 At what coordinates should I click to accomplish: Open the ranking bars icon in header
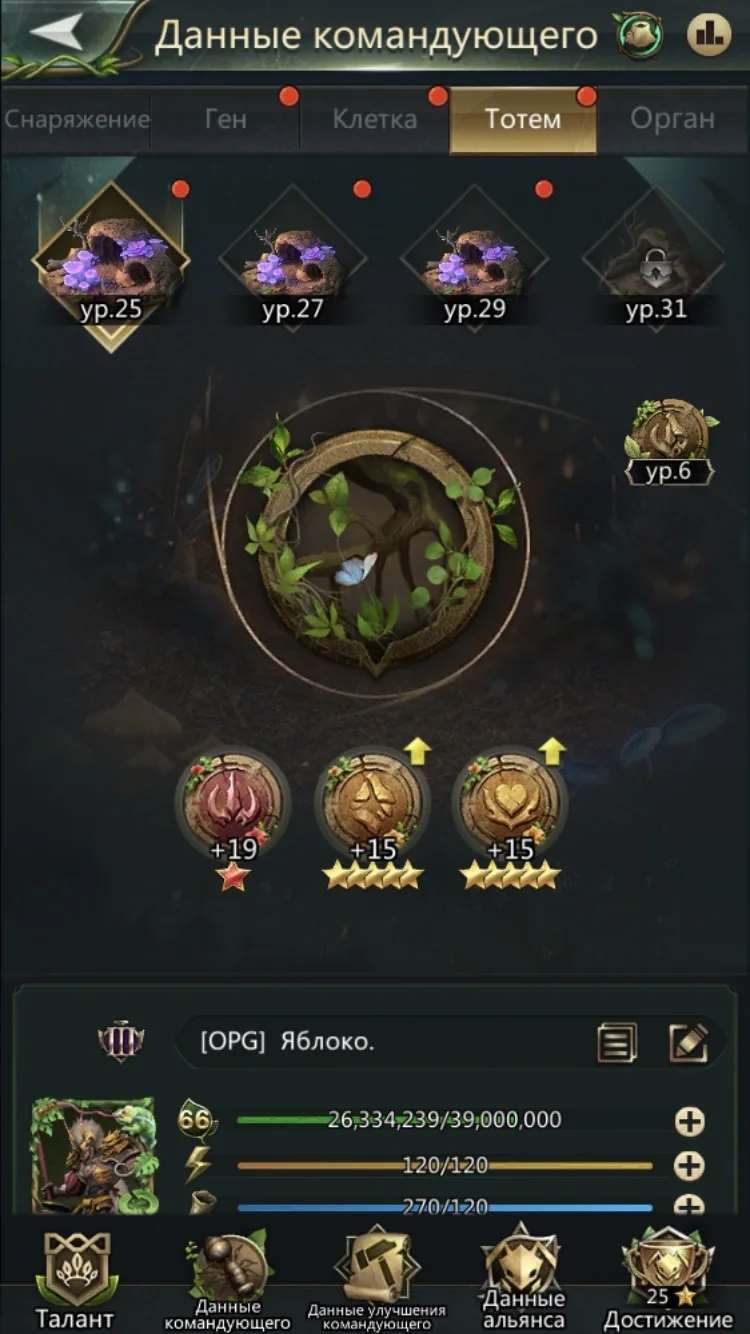(x=709, y=35)
